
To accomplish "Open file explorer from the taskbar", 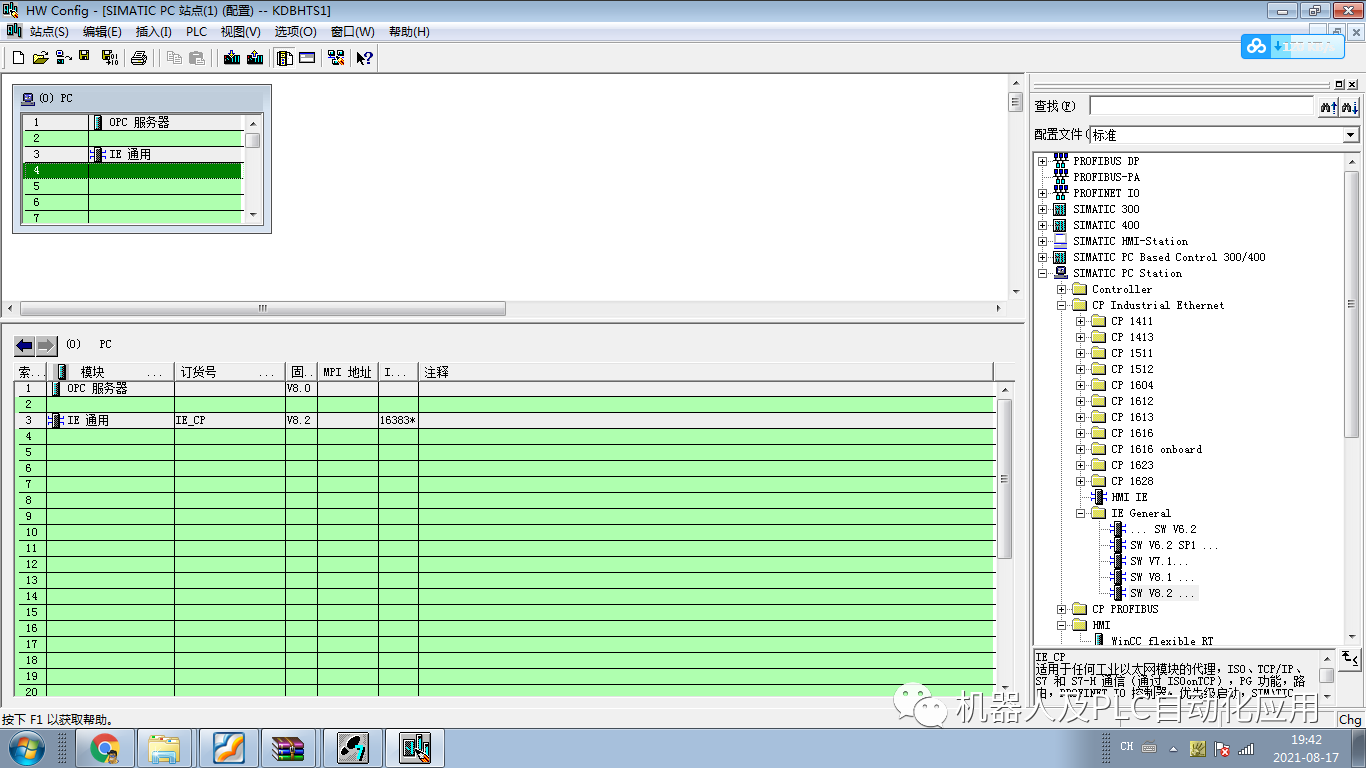I will [165, 748].
